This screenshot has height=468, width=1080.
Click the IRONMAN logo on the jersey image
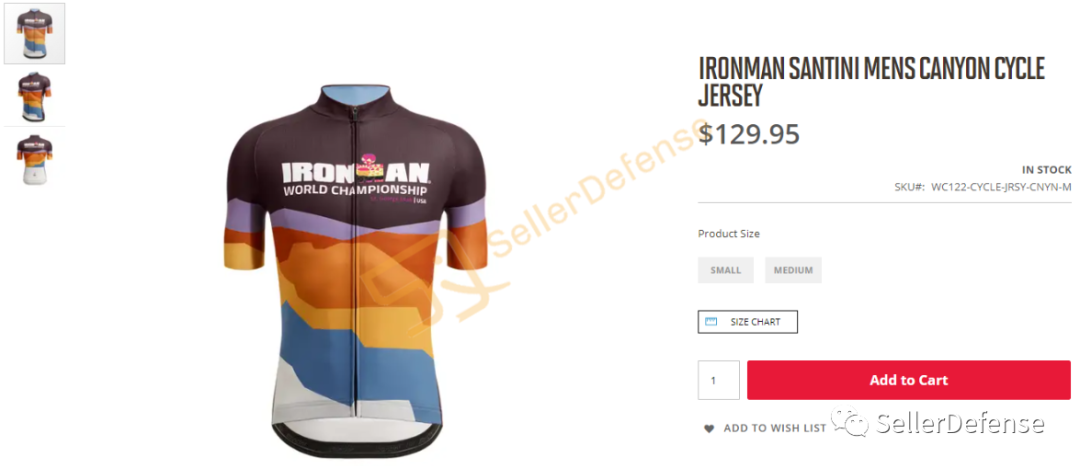pos(355,171)
